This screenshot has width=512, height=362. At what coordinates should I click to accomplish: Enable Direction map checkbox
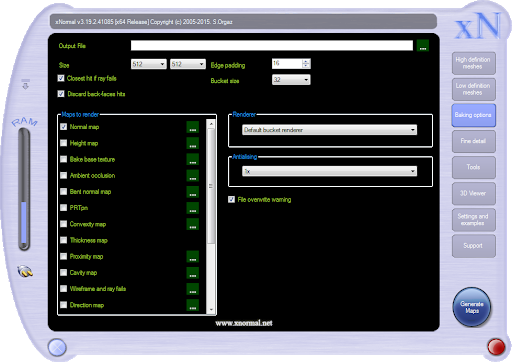(63, 305)
